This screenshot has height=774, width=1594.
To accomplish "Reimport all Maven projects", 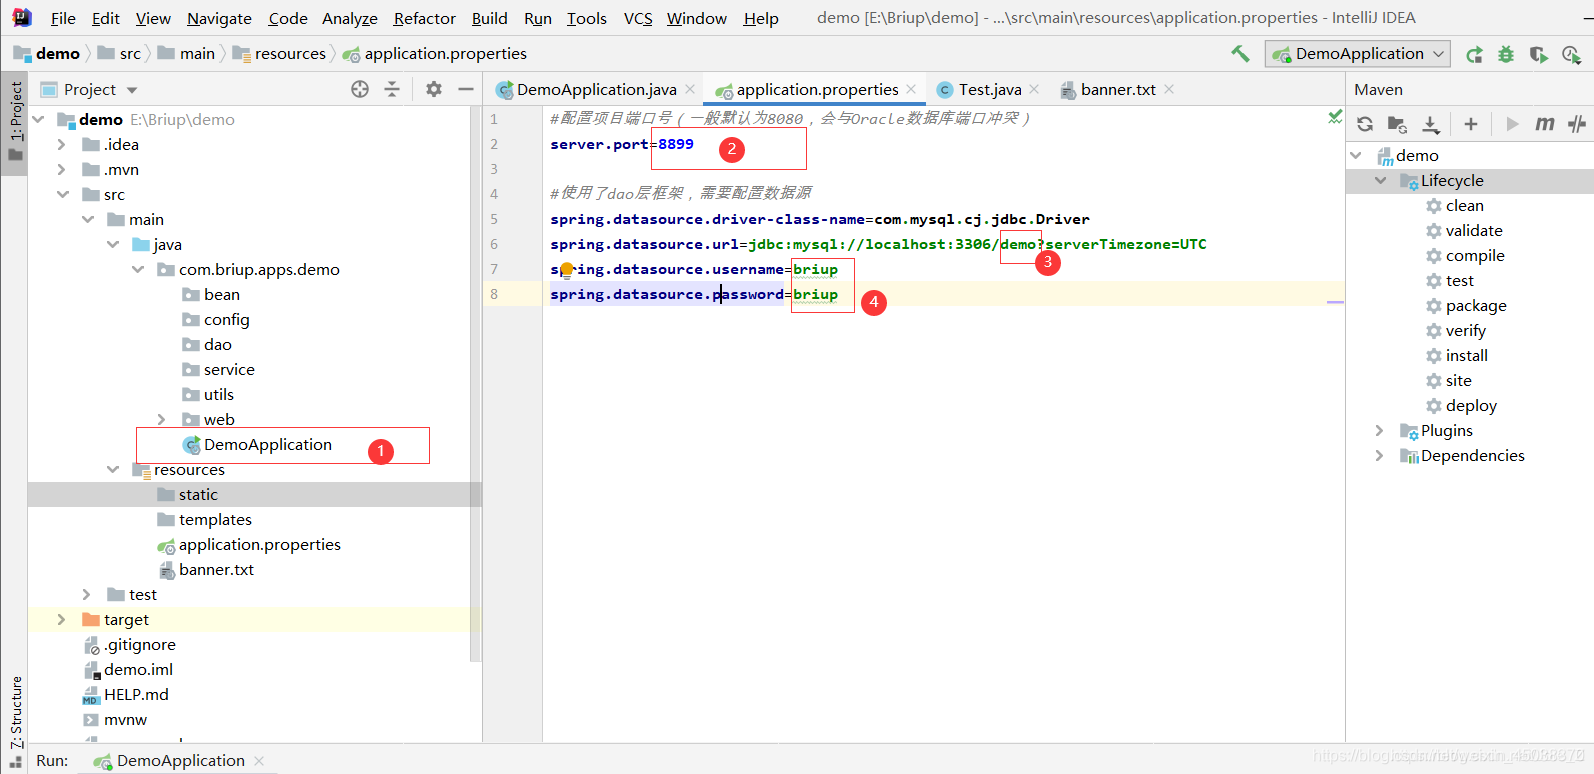I will [x=1365, y=124].
